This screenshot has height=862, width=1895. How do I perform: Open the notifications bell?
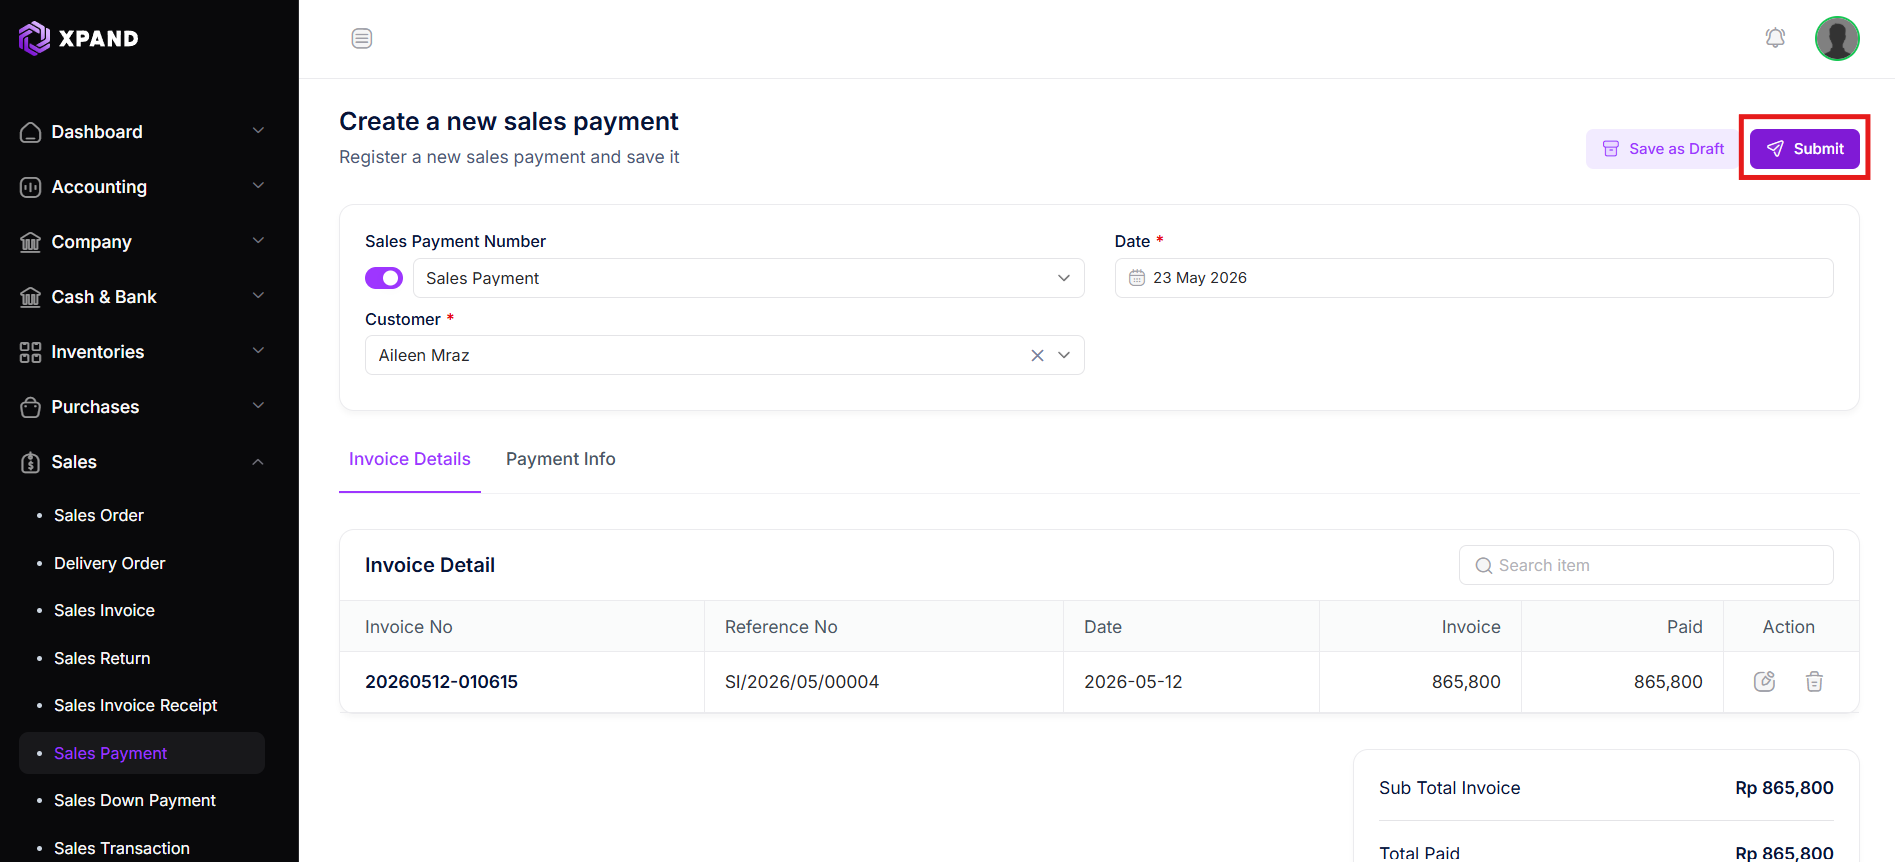[x=1775, y=38]
